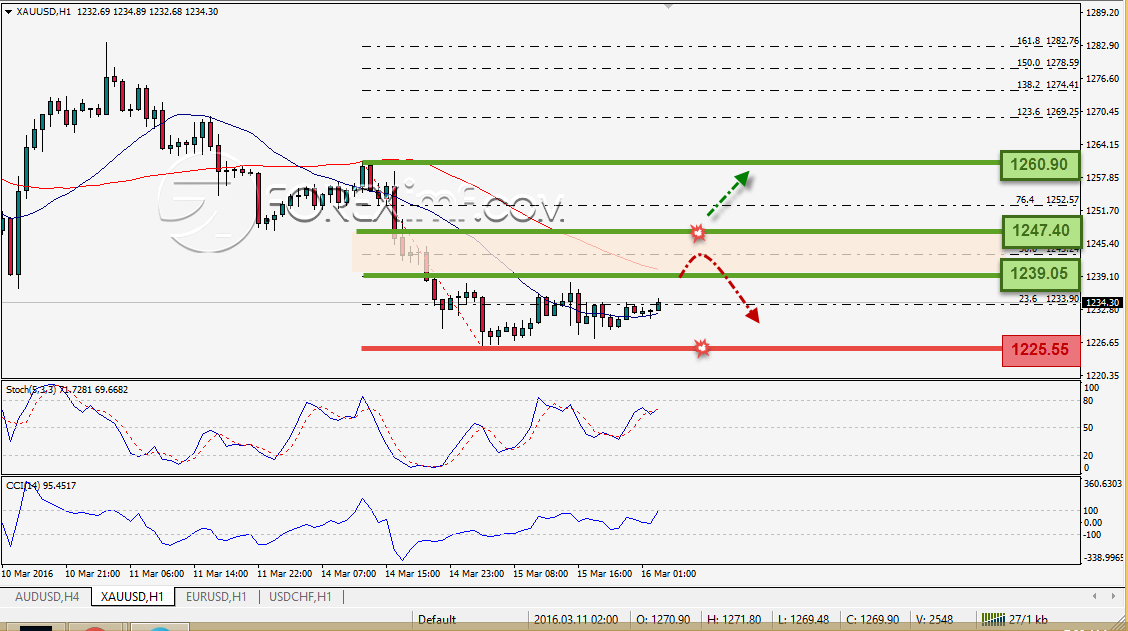The width and height of the screenshot is (1128, 631).
Task: Click the chart shift triangle marker at top
Action: [x=668, y=6]
